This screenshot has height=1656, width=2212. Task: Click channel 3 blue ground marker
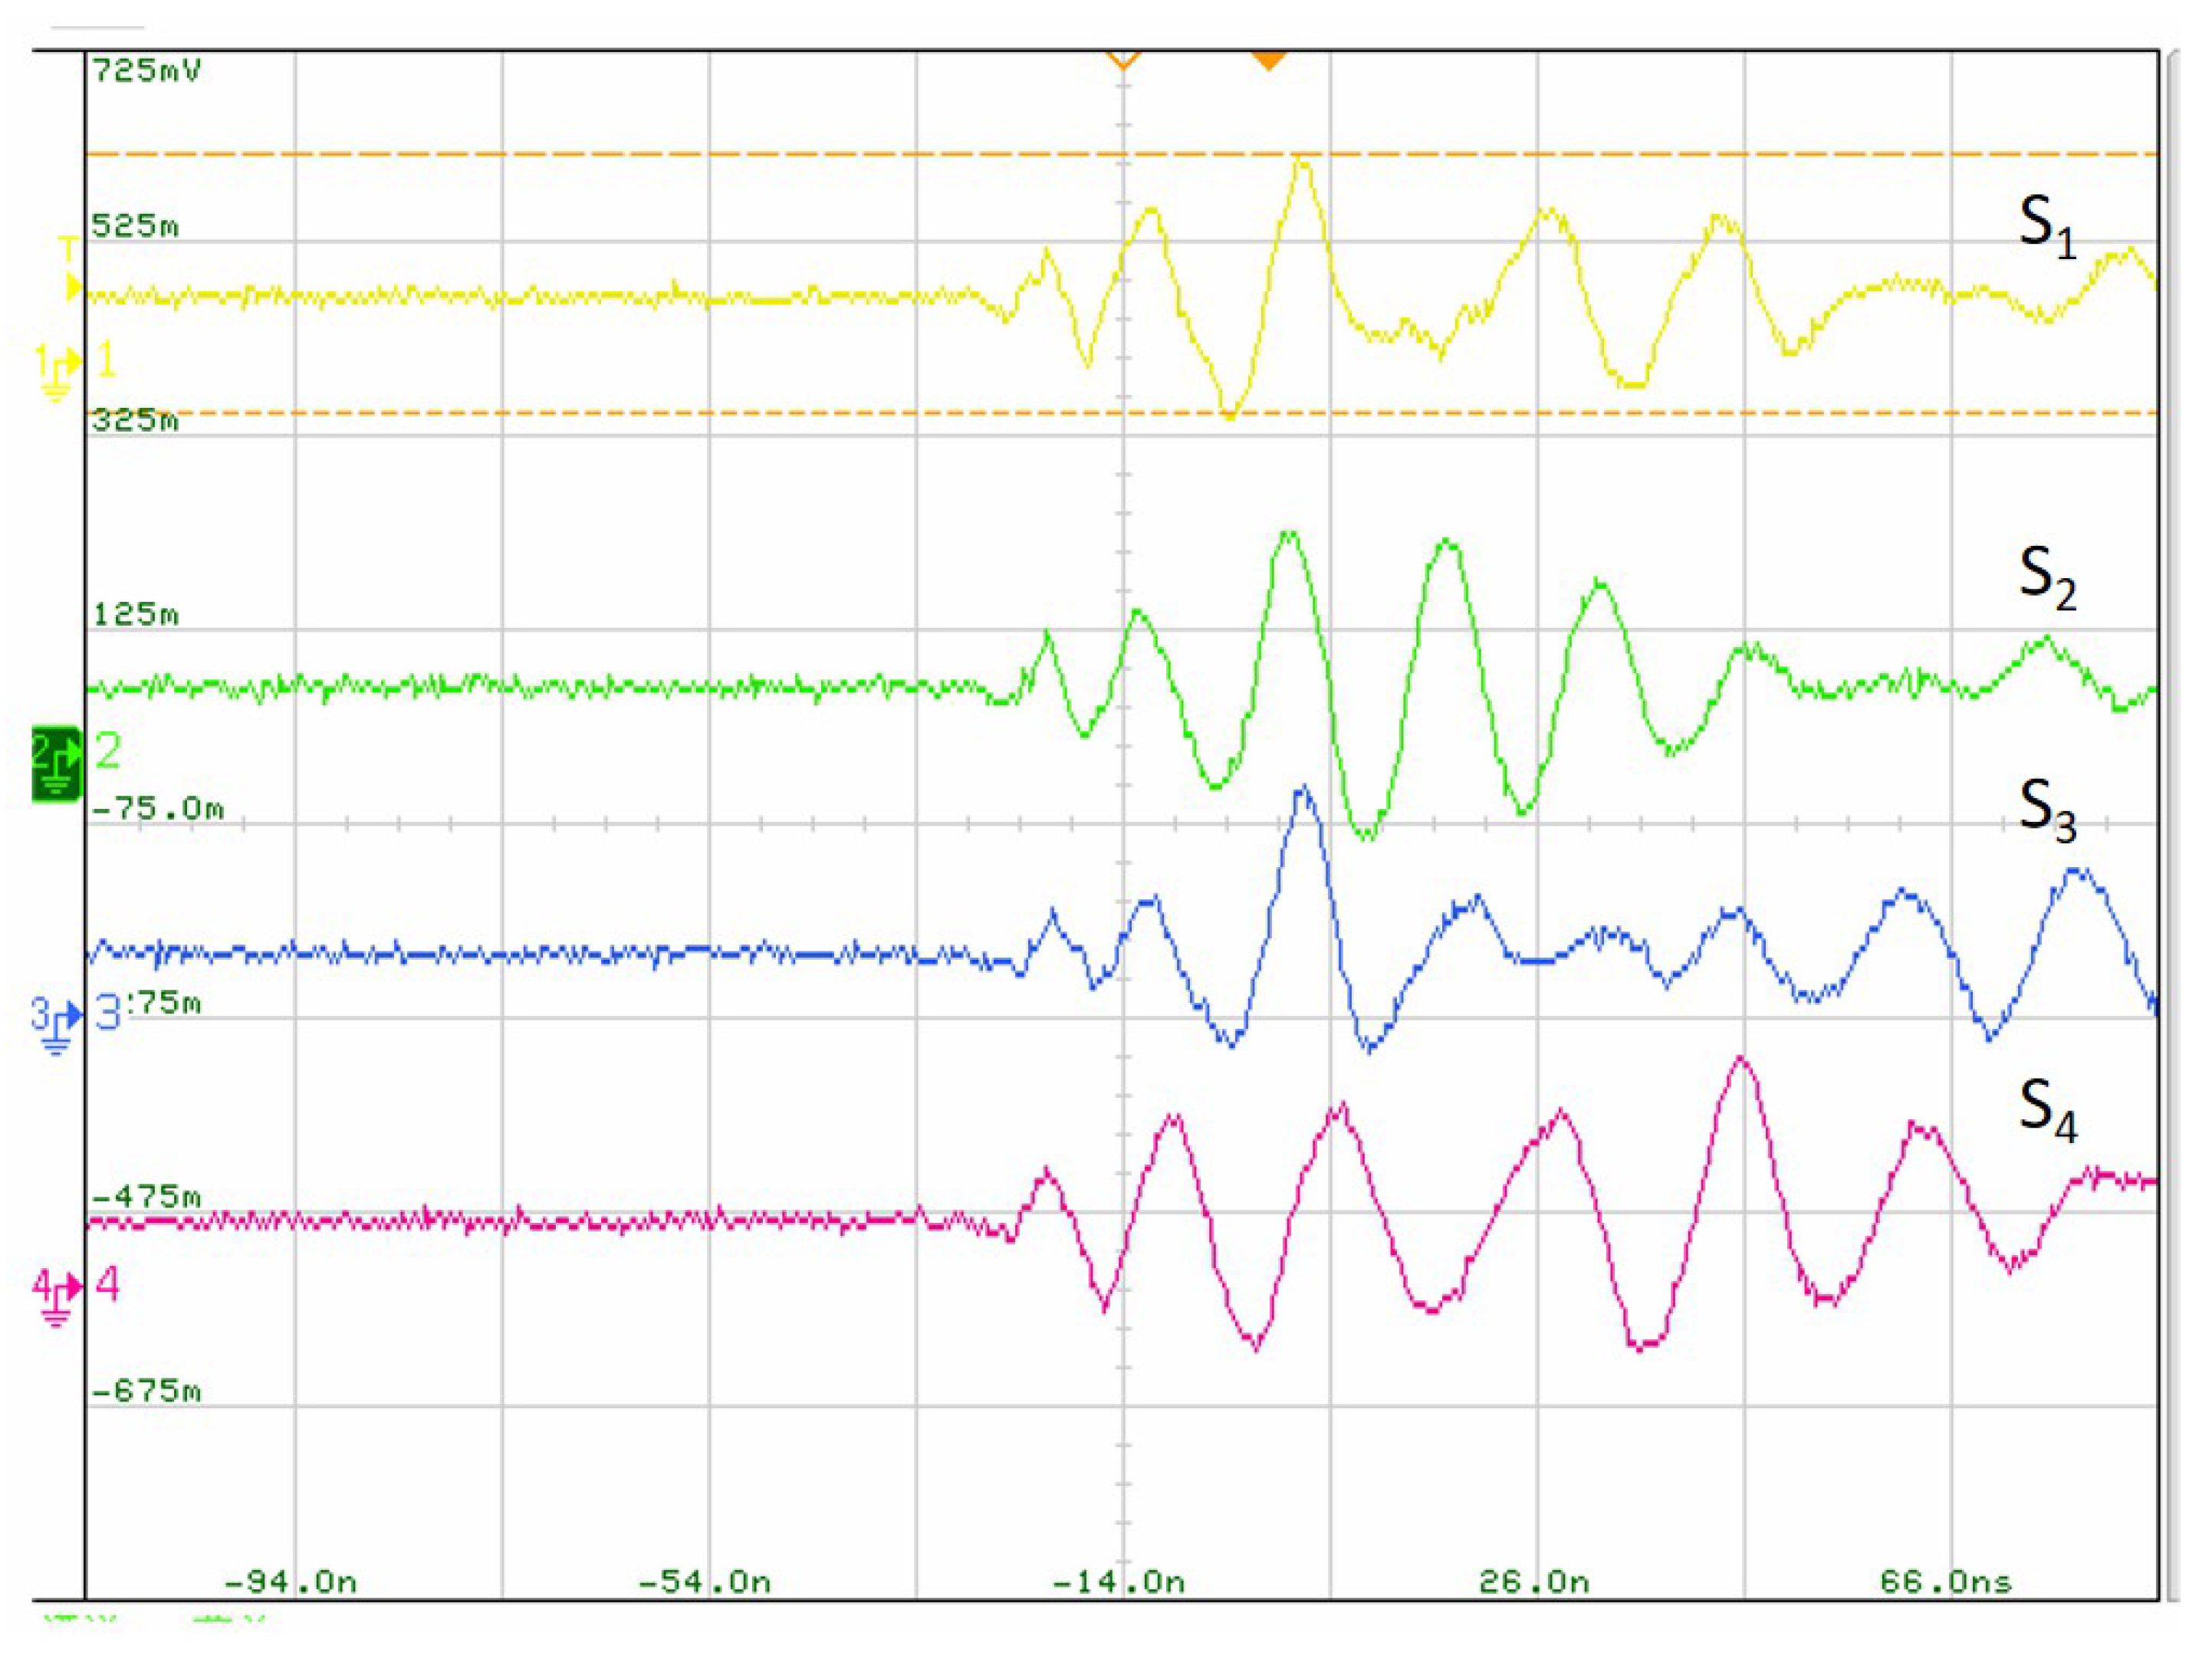[x=55, y=1029]
